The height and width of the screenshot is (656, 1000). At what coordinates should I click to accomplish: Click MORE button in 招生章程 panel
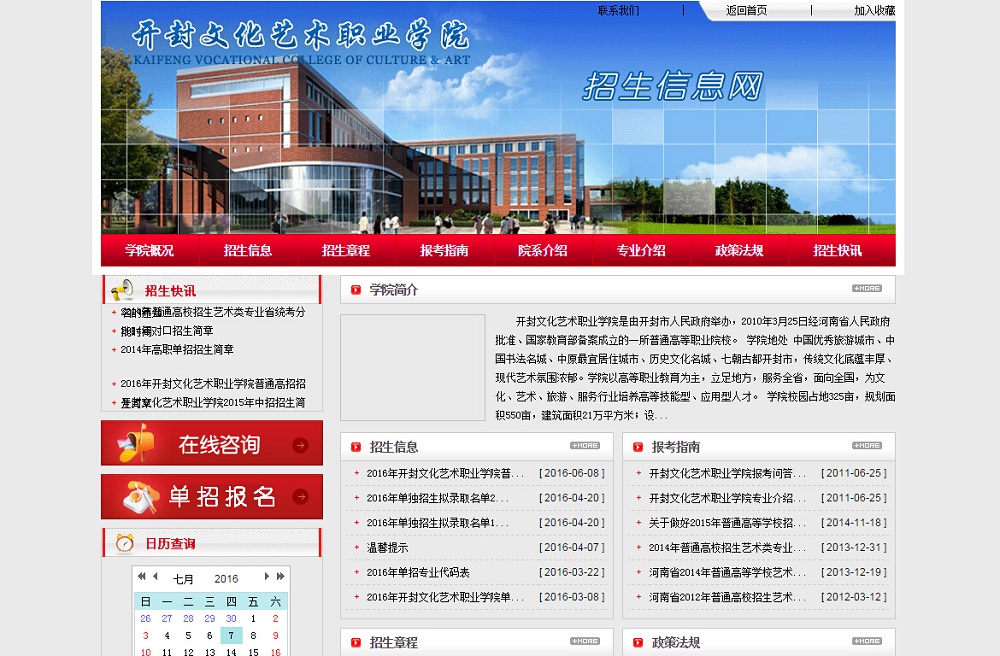coord(585,641)
